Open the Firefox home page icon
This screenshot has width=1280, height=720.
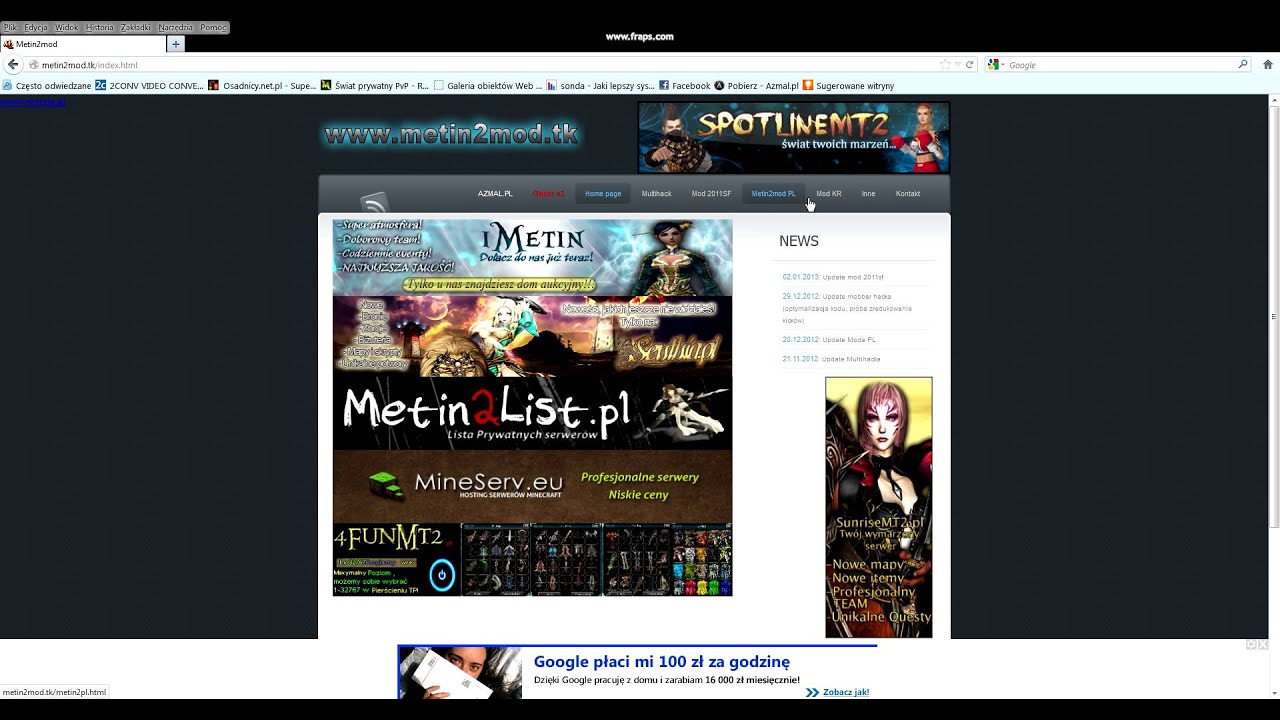[x=1267, y=65]
